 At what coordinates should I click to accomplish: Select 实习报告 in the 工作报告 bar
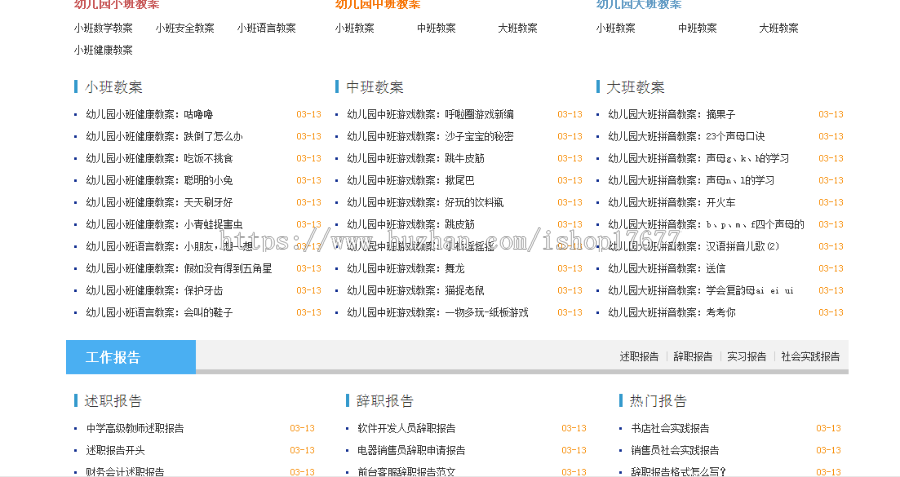pos(746,356)
